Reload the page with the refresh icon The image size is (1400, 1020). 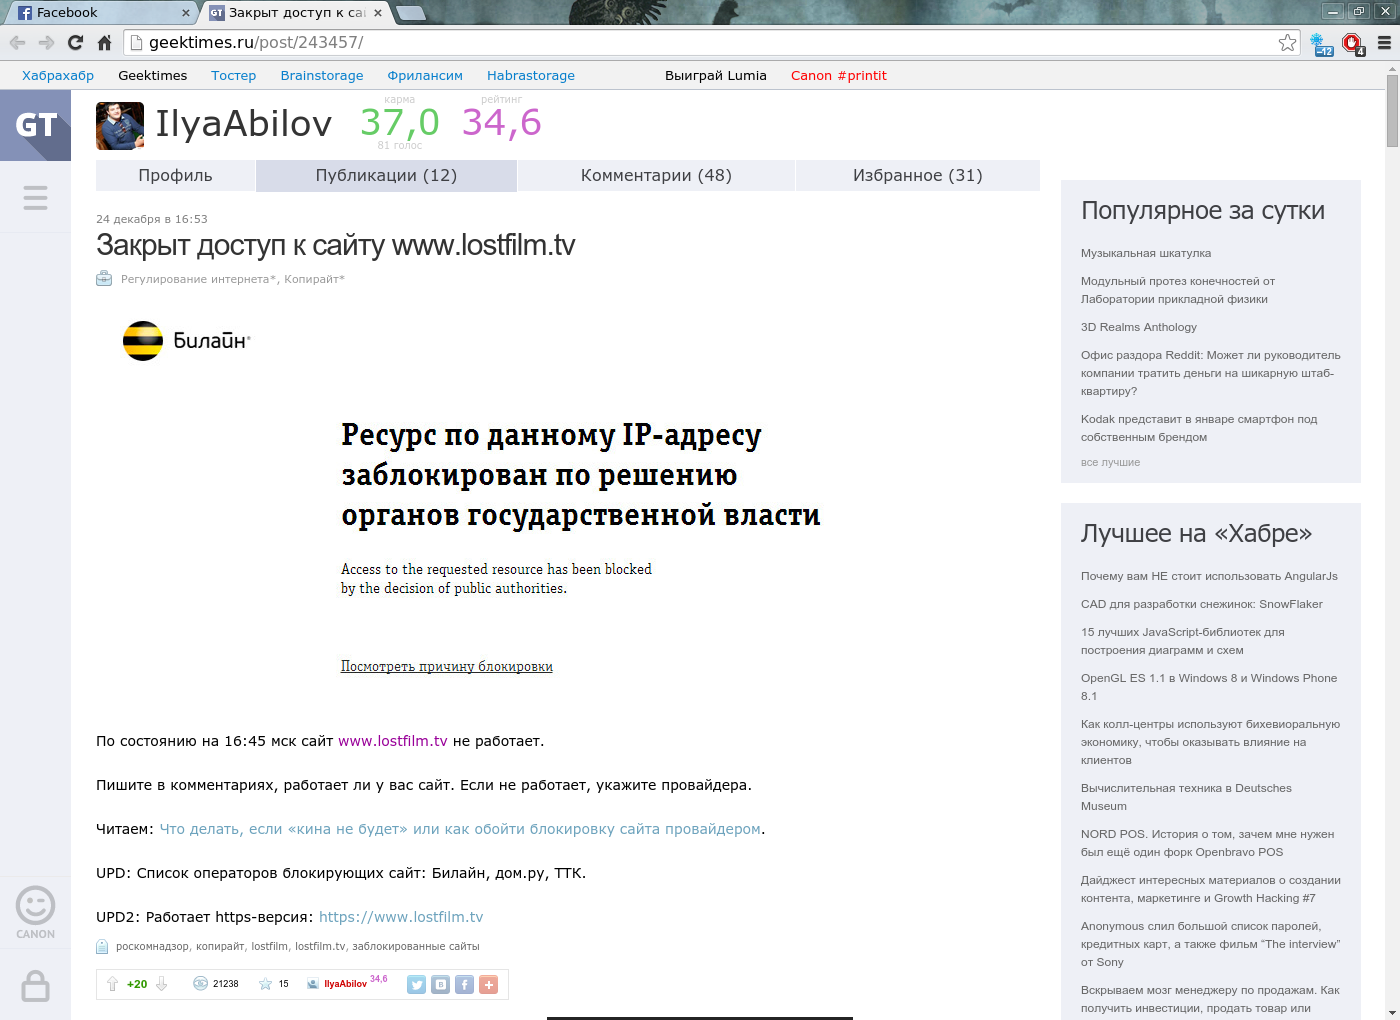click(x=75, y=43)
